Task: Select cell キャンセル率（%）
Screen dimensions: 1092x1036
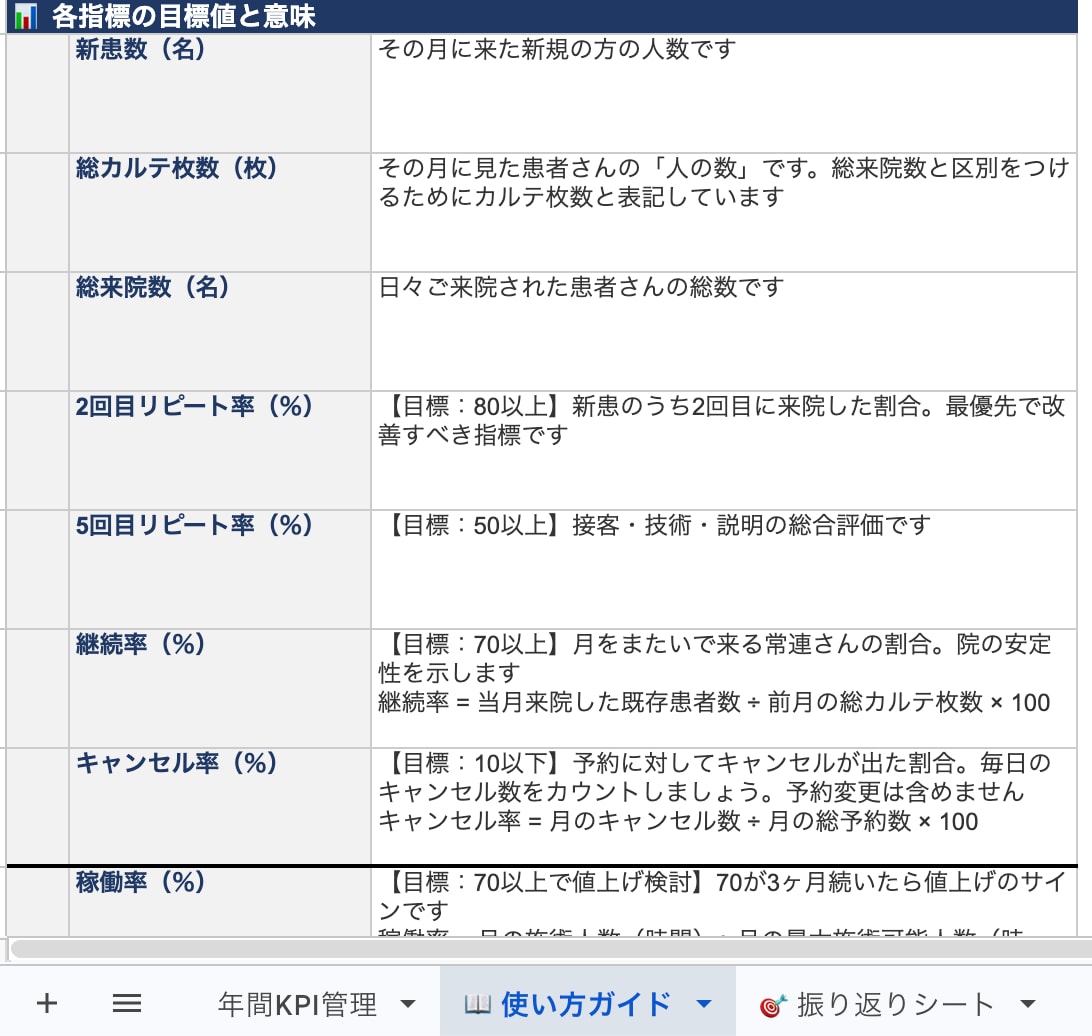Action: click(x=220, y=807)
